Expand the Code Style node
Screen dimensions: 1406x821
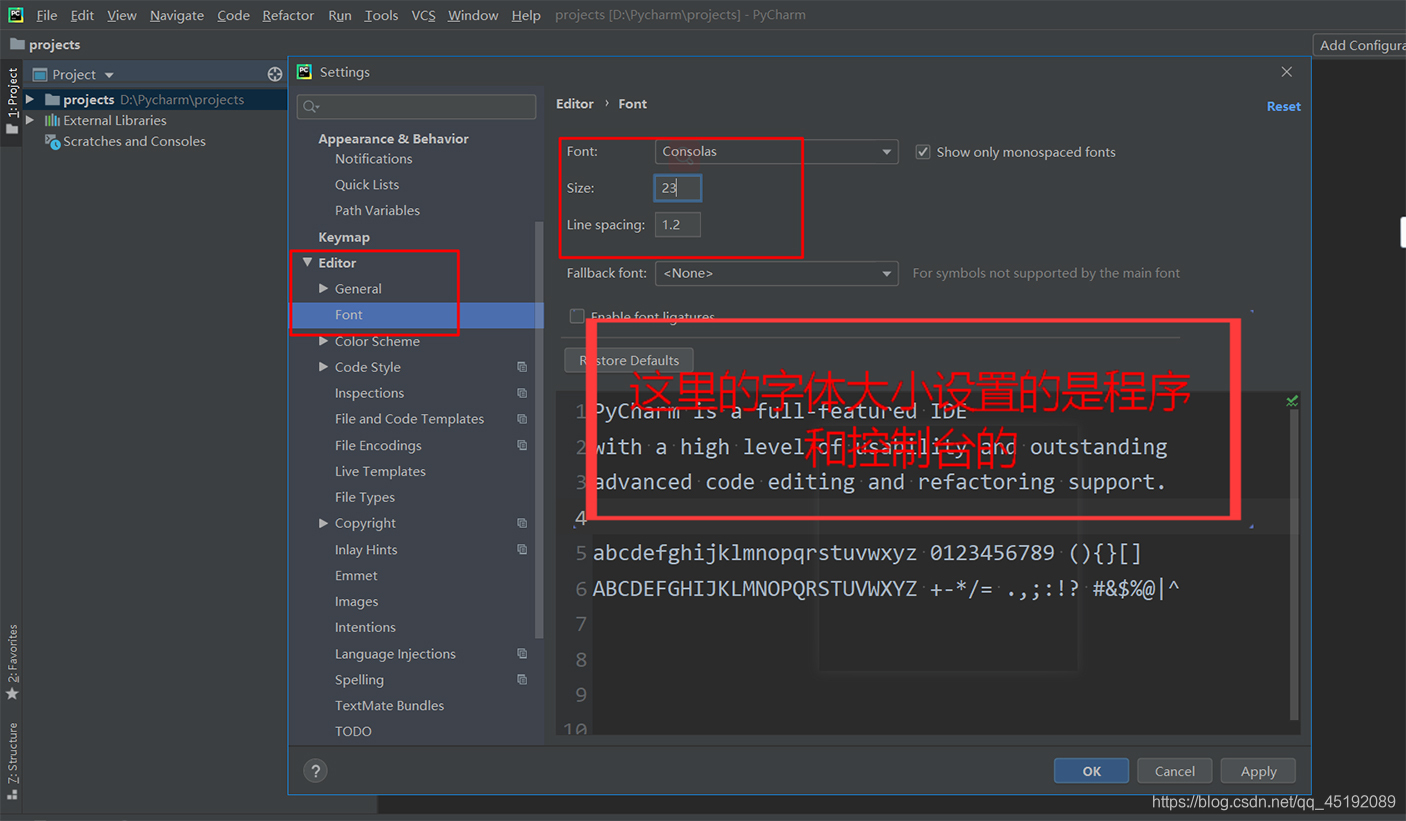click(x=323, y=367)
